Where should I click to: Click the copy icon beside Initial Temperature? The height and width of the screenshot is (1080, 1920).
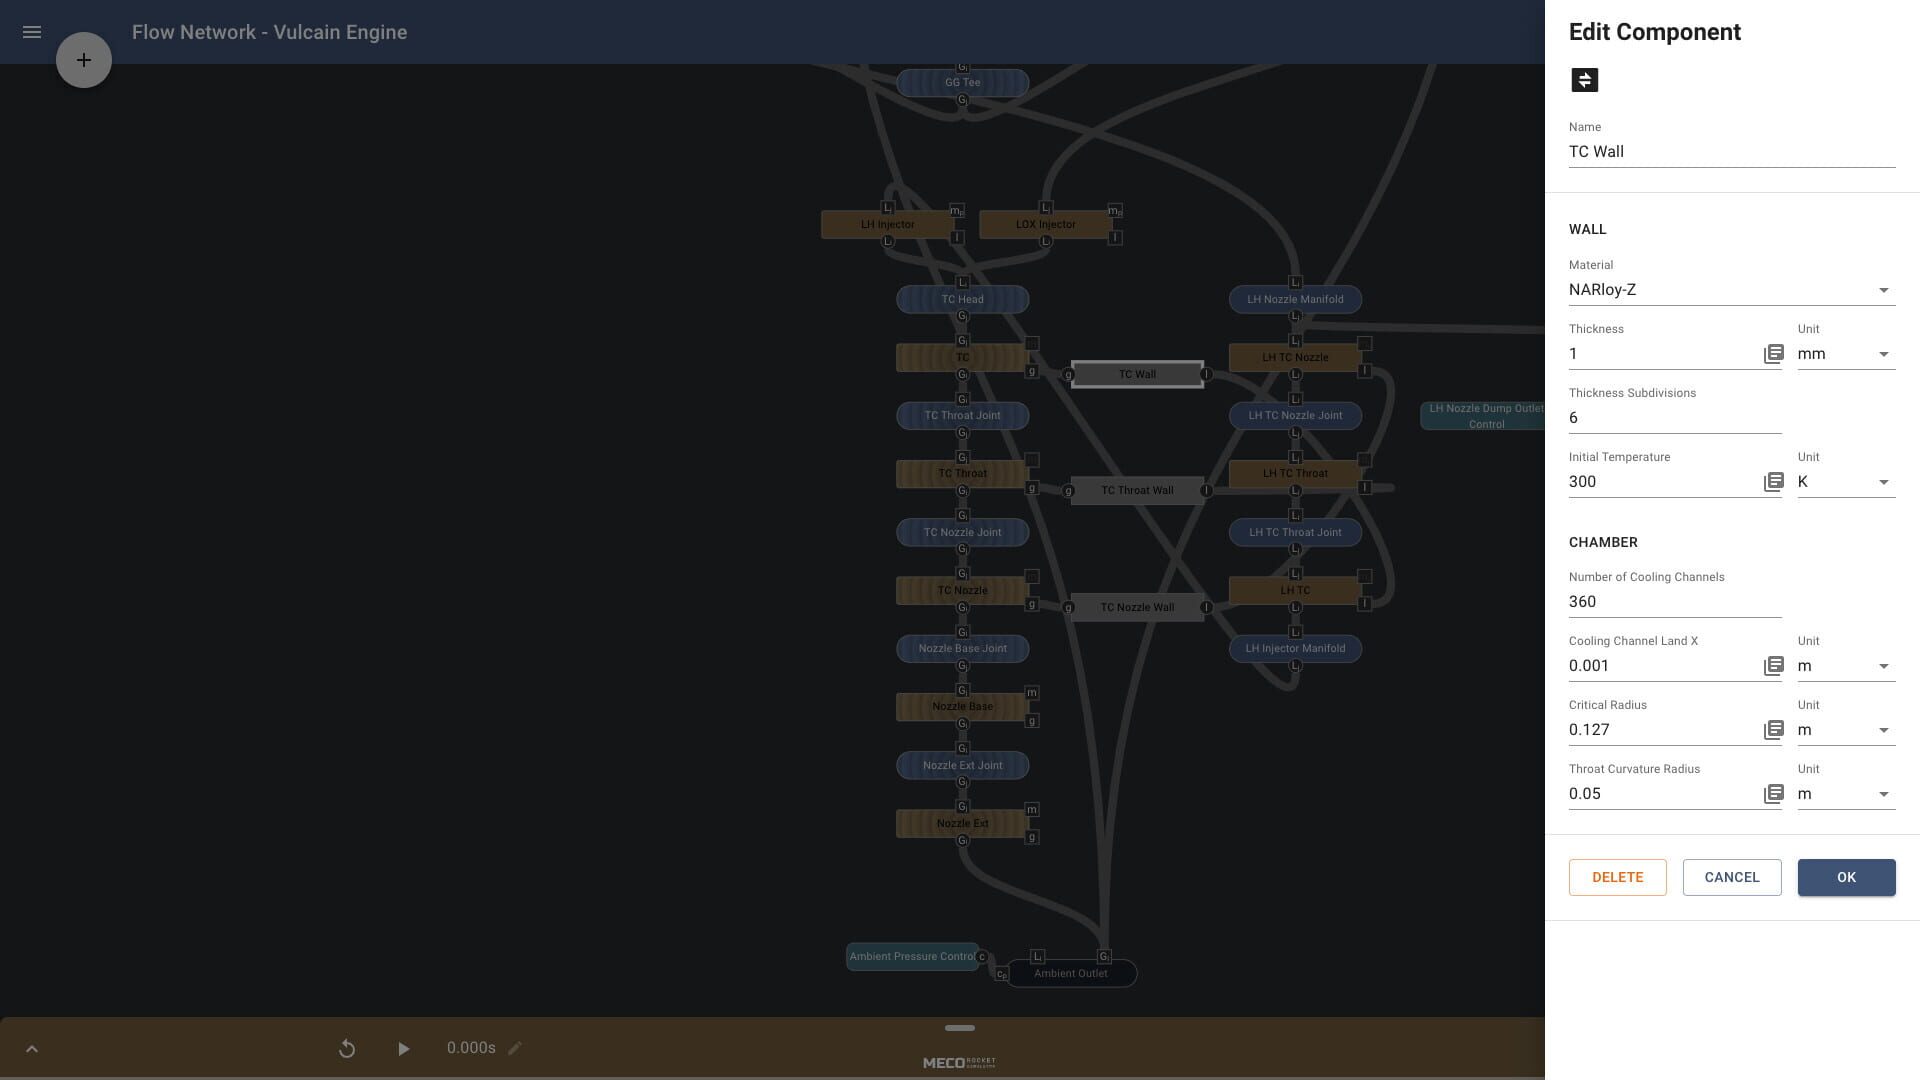[1774, 481]
